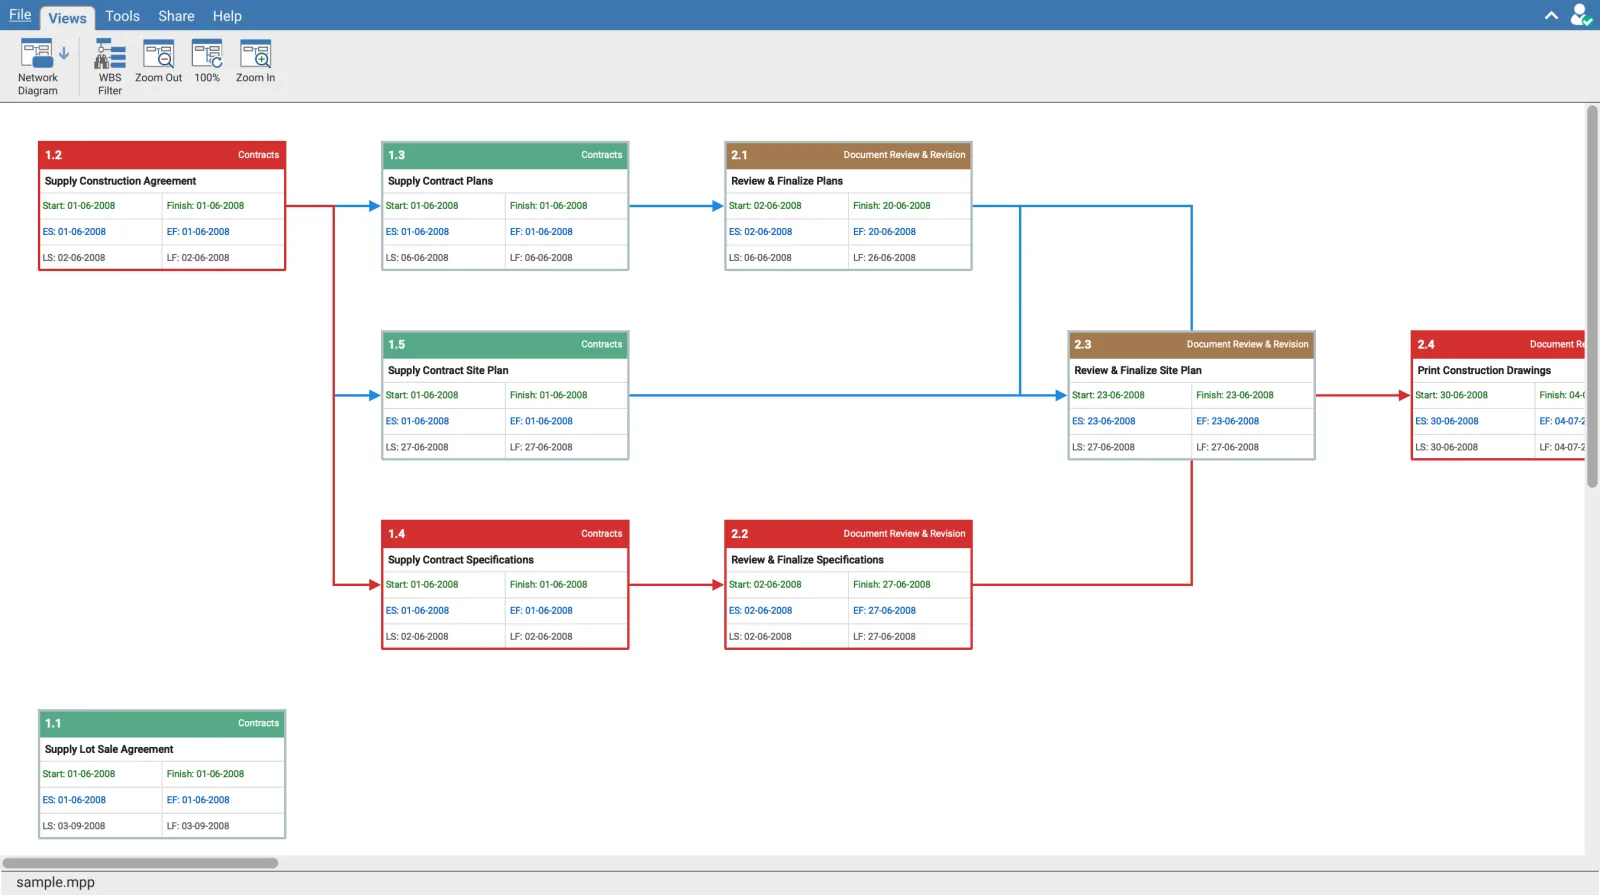Click 'Supply Lot Sale Agreement' task name

109,749
